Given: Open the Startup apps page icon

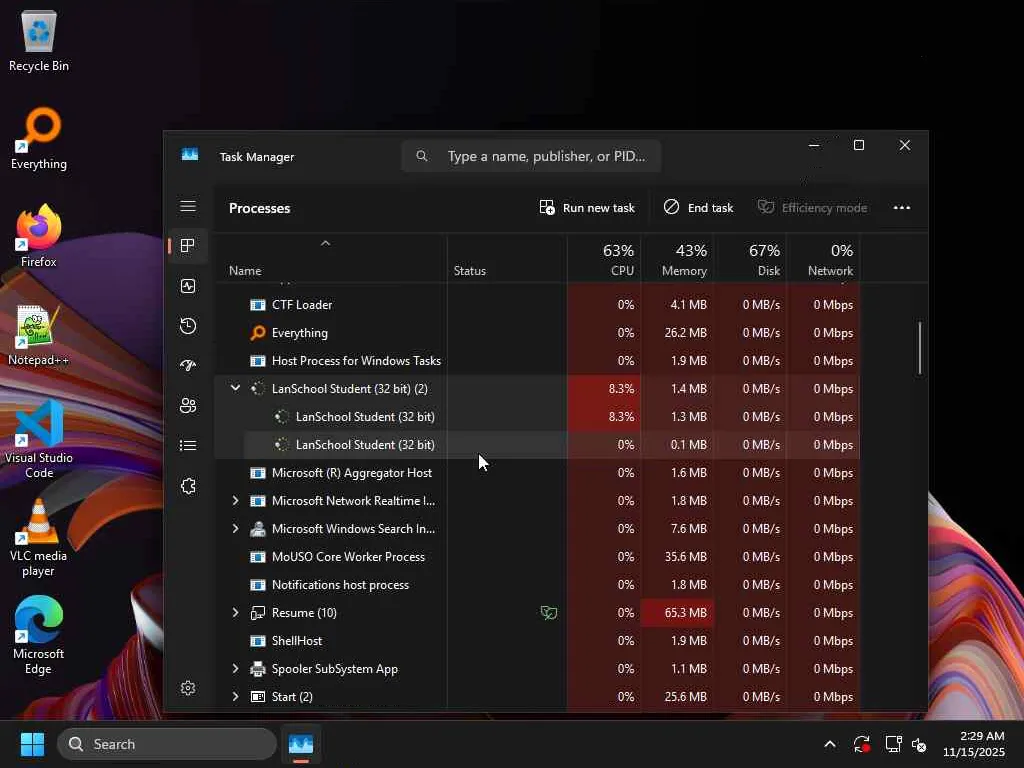Looking at the screenshot, I should [x=188, y=366].
